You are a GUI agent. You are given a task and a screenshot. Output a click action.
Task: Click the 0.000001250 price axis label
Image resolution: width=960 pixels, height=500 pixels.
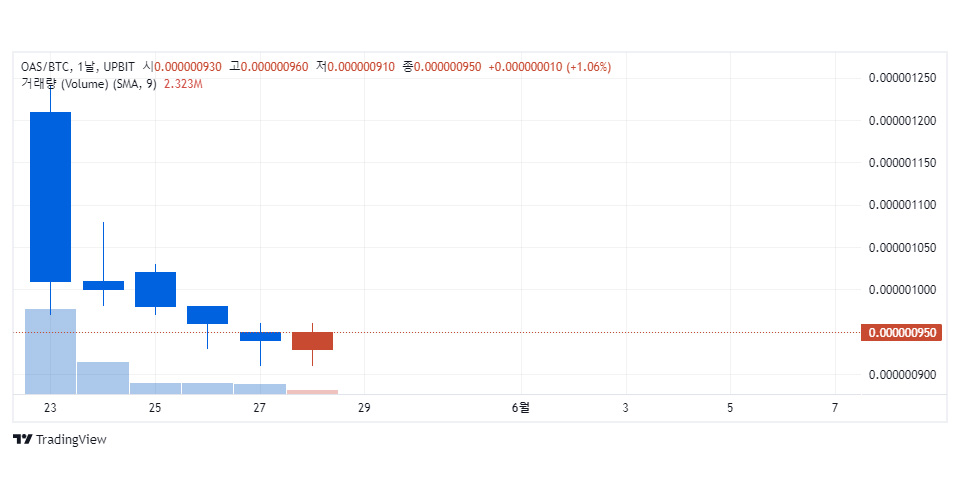tap(901, 78)
